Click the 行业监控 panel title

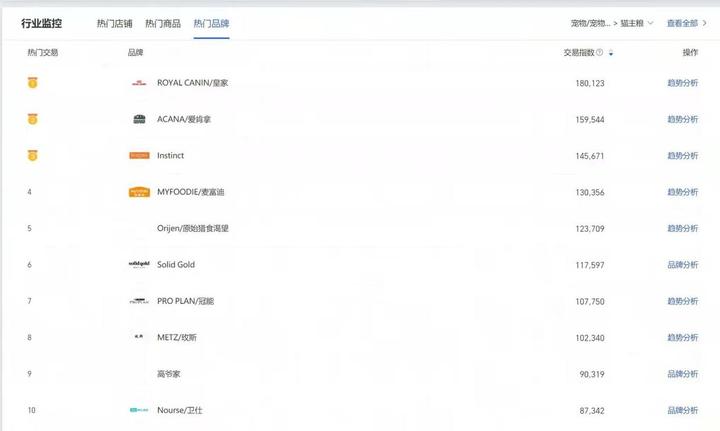click(x=41, y=23)
